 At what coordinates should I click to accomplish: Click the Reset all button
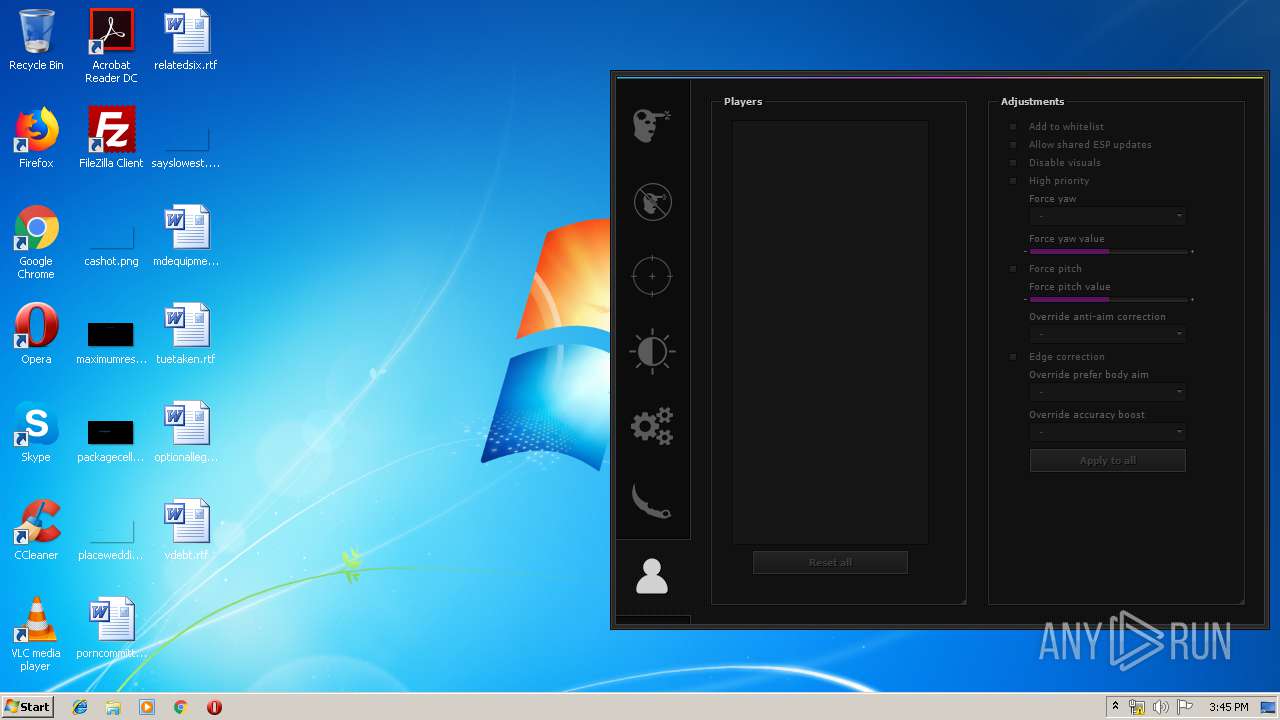tap(830, 562)
